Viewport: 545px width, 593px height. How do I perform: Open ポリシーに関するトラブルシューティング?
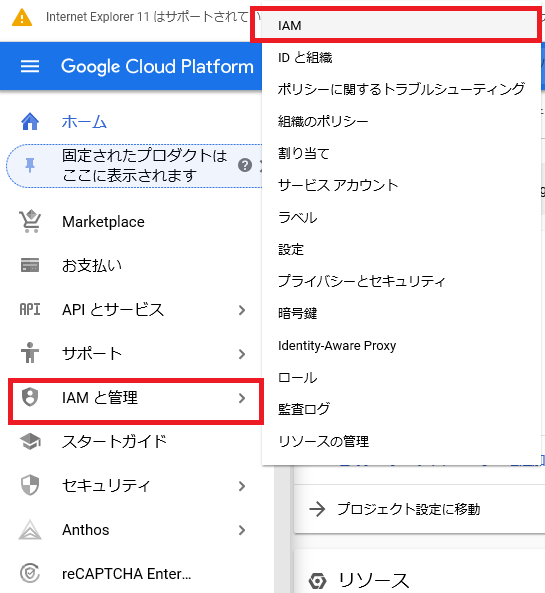click(401, 89)
